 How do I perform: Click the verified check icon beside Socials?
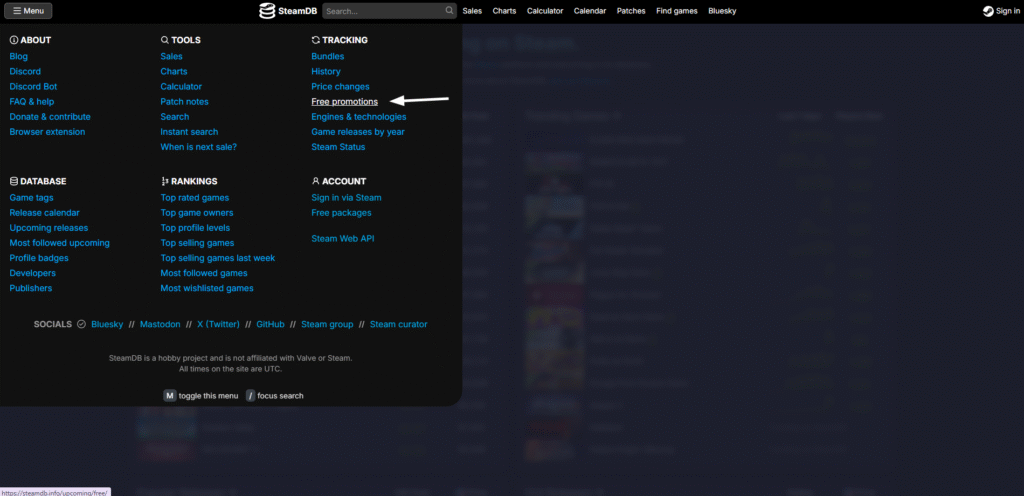point(82,324)
